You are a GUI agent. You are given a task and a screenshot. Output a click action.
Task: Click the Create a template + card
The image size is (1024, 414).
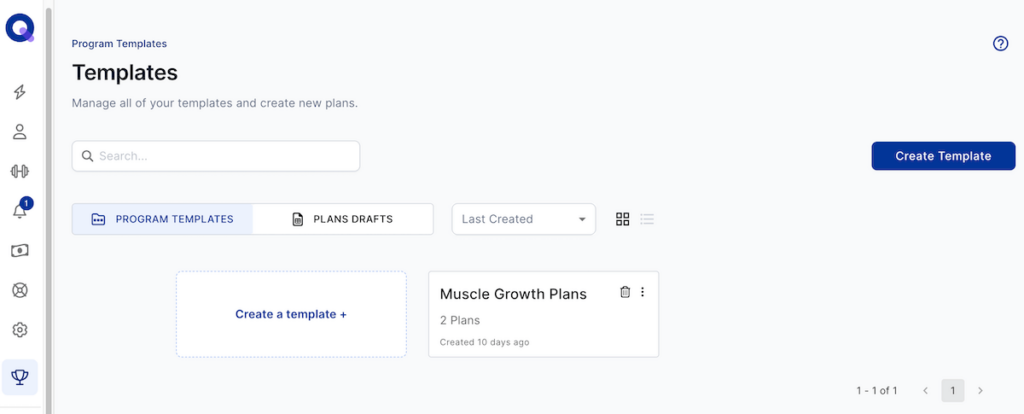point(291,314)
